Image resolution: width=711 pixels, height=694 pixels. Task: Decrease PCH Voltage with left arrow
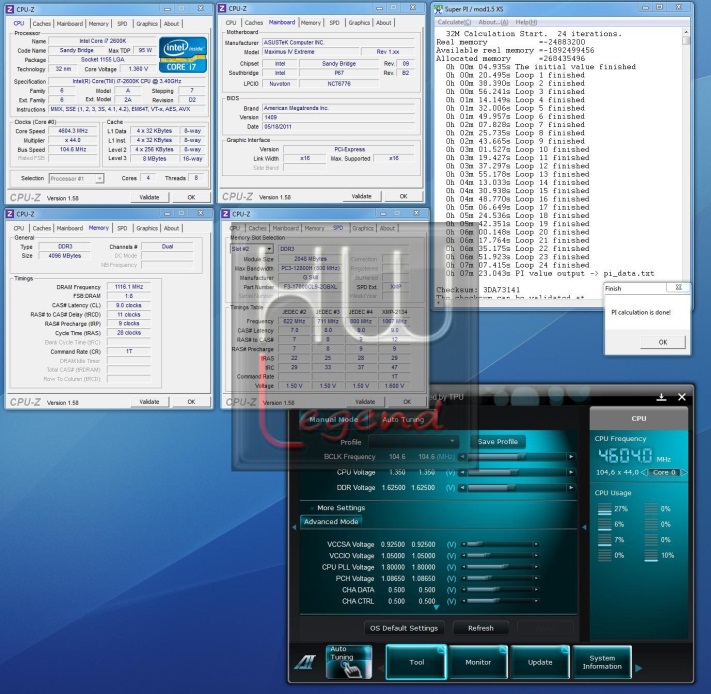pyautogui.click(x=463, y=578)
